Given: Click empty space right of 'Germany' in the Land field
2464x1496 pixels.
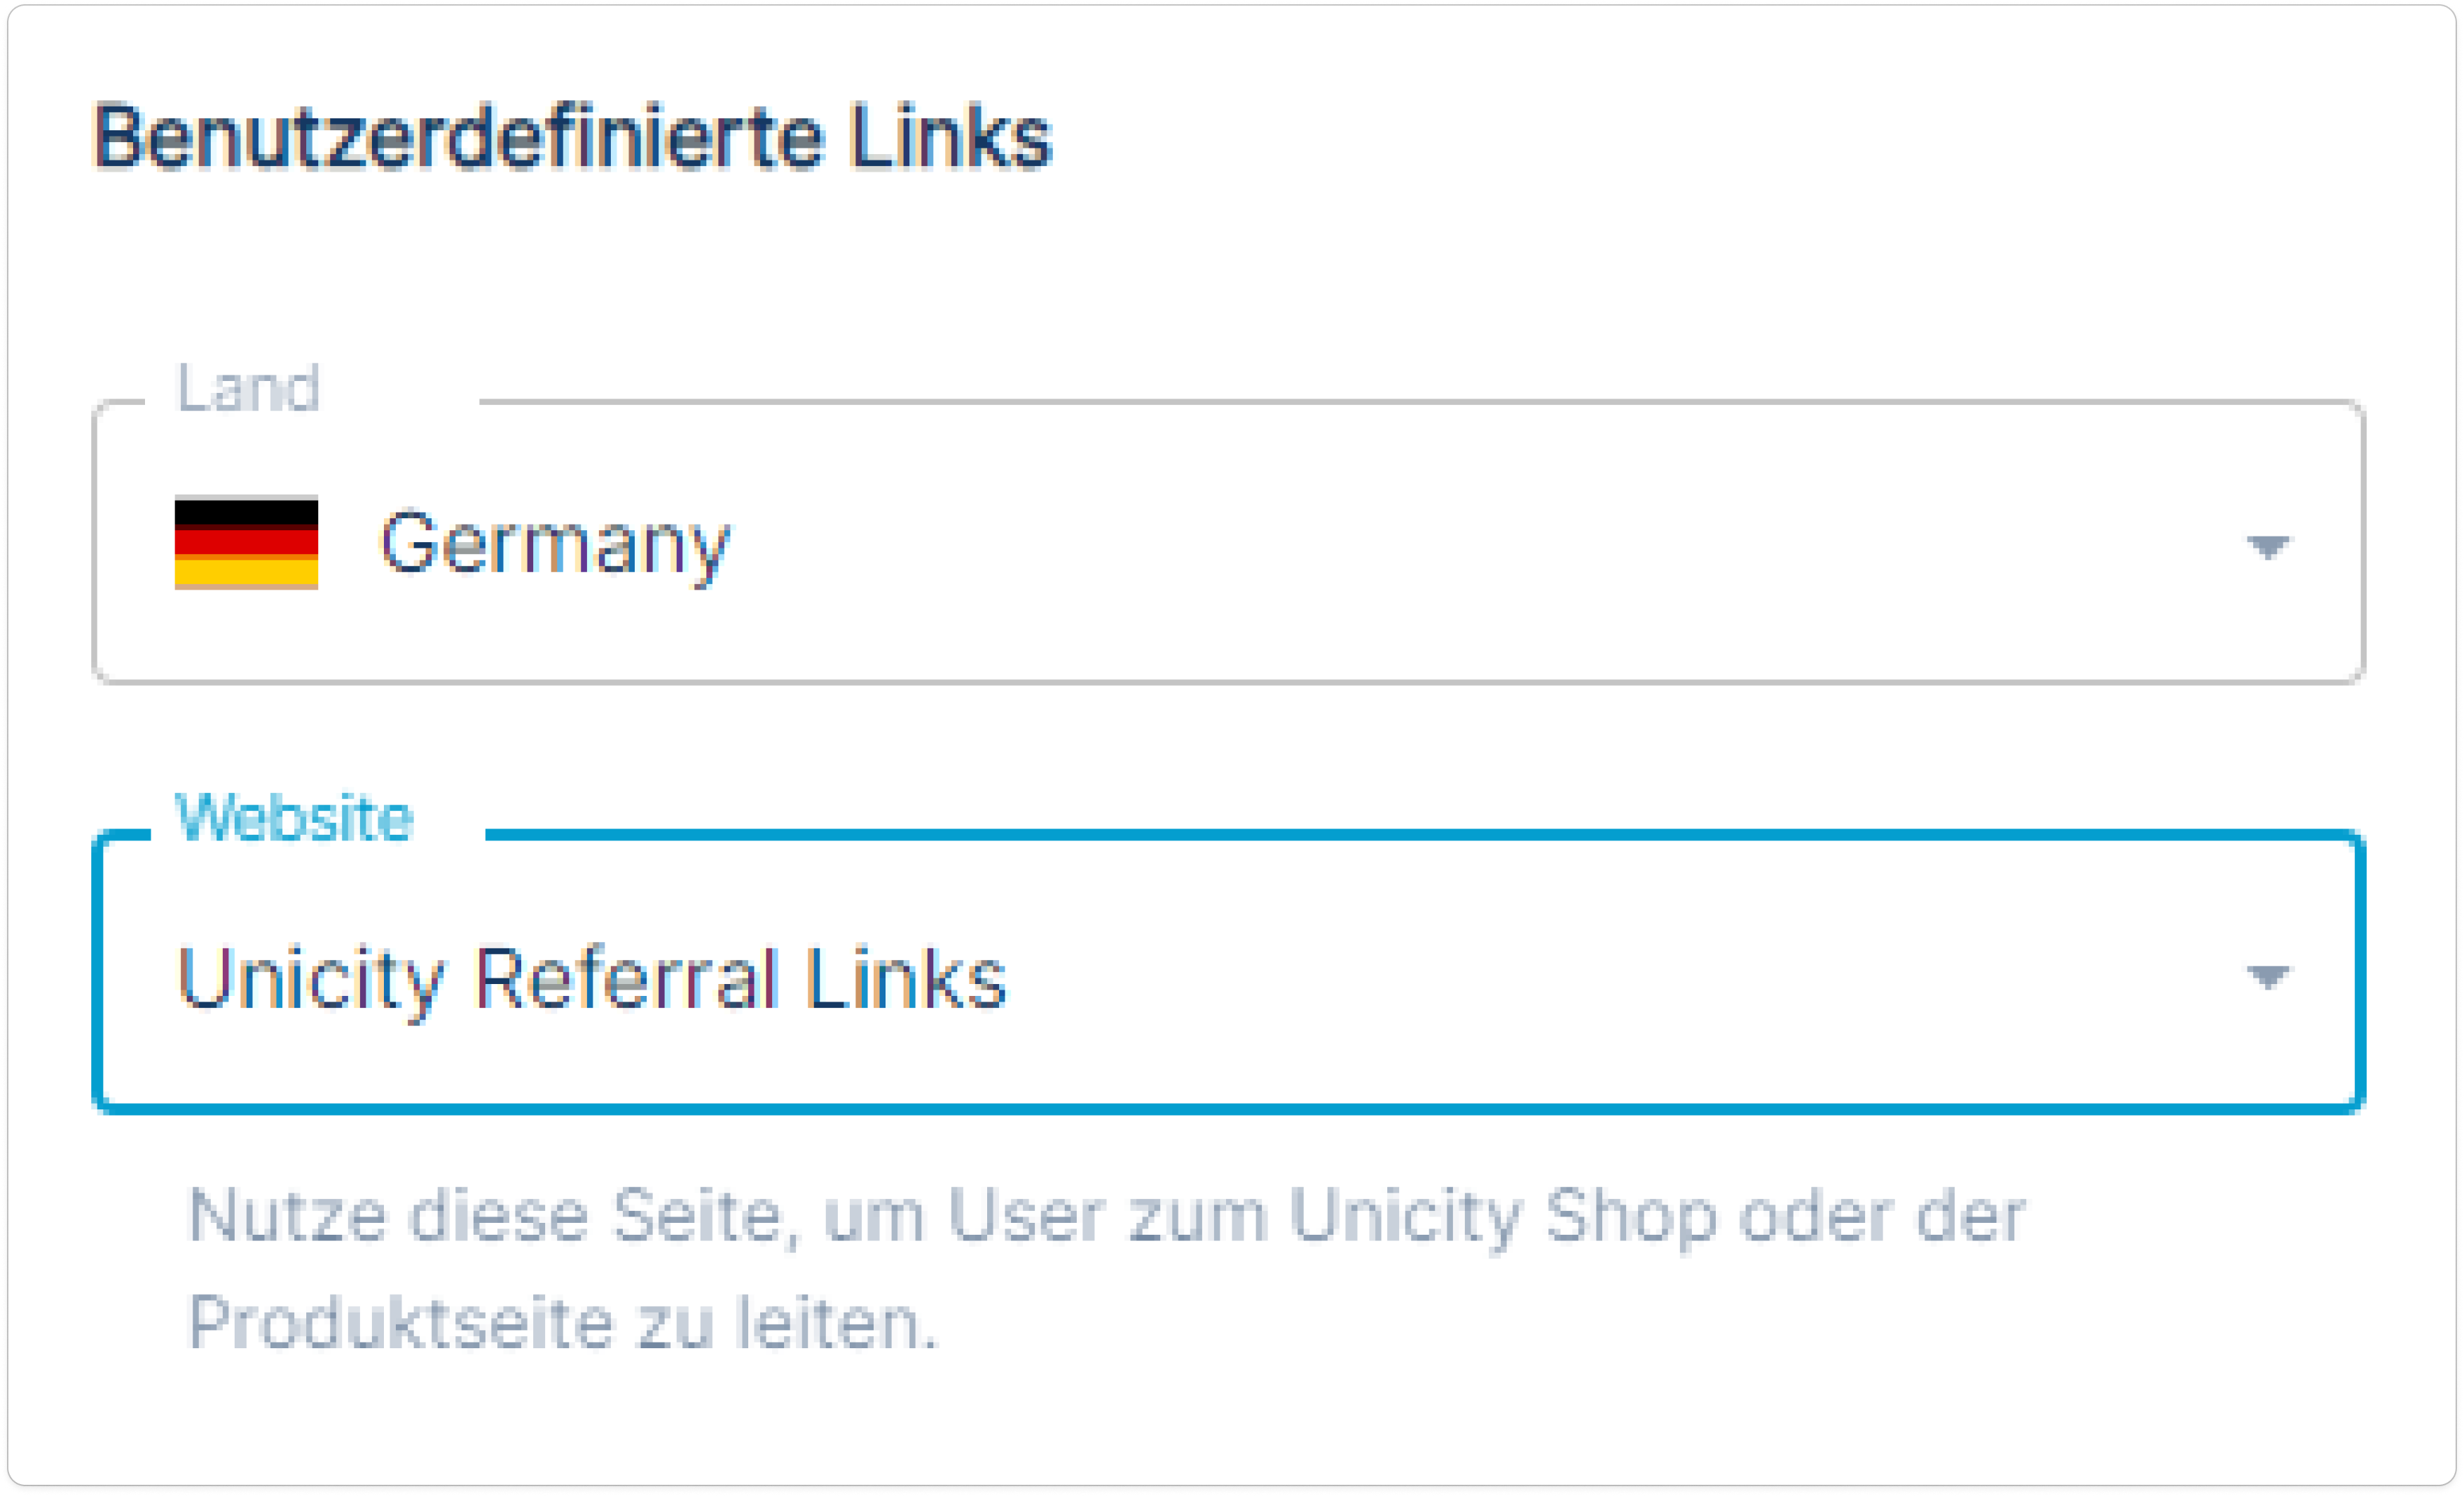Looking at the screenshot, I should 1480,545.
